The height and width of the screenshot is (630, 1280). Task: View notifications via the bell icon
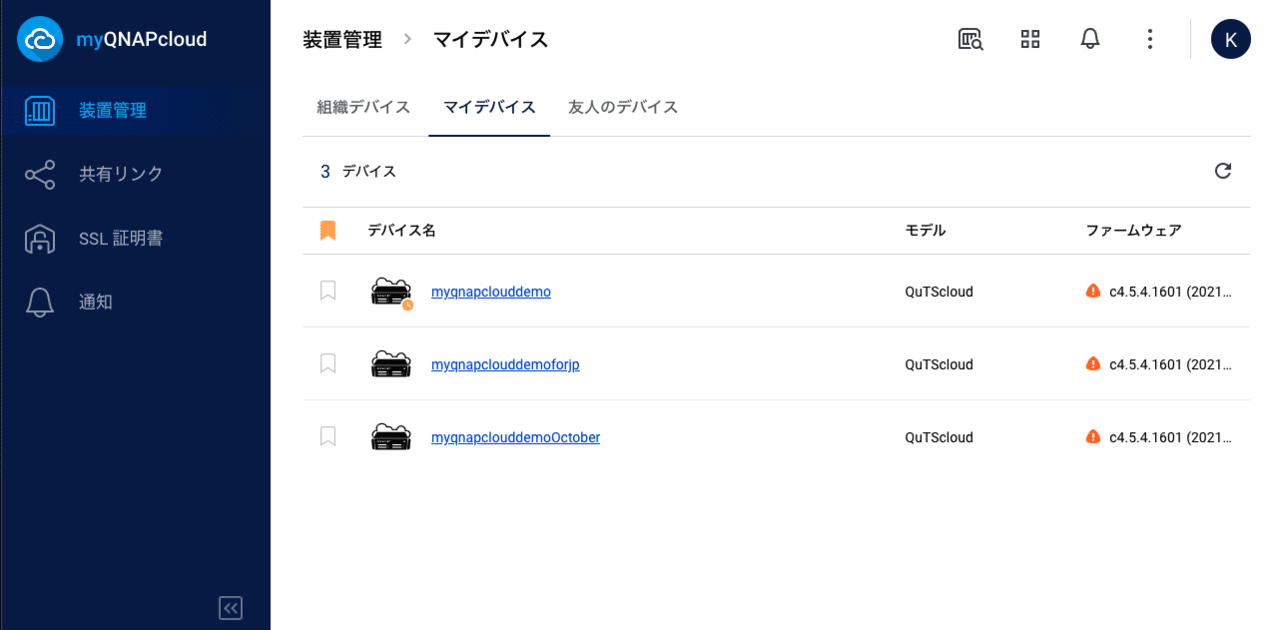(1090, 39)
